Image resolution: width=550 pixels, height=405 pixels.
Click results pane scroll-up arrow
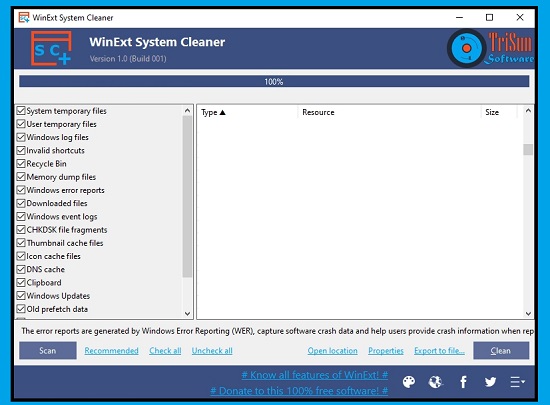tap(528, 111)
